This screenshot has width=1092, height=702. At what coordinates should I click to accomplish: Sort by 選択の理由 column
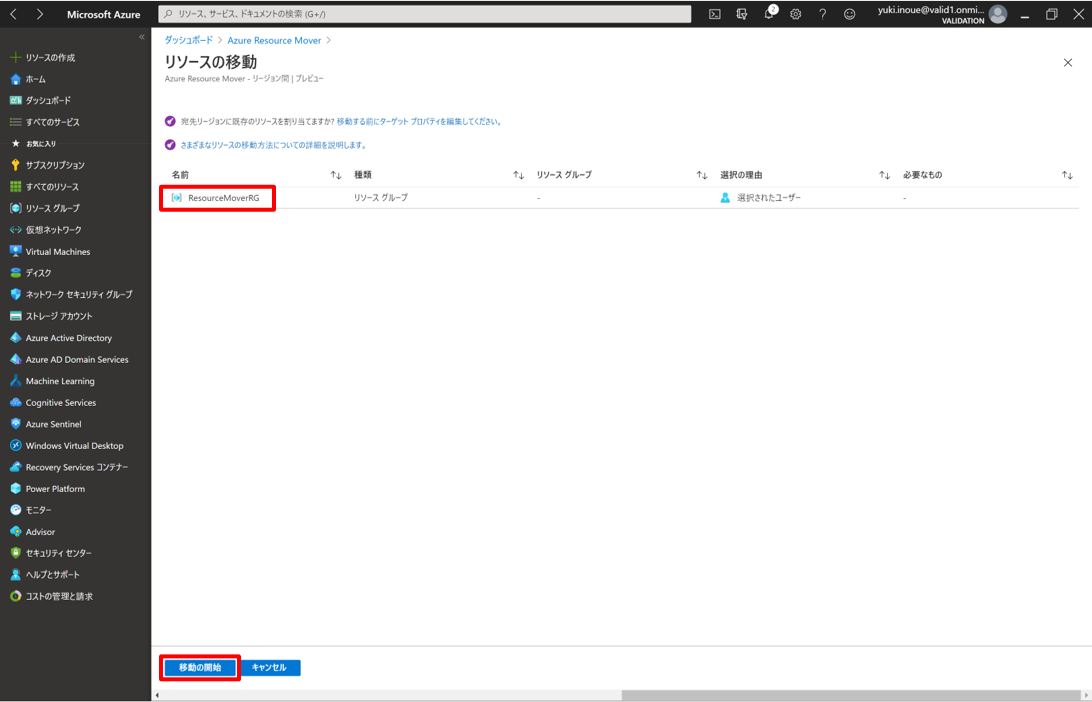[x=884, y=175]
